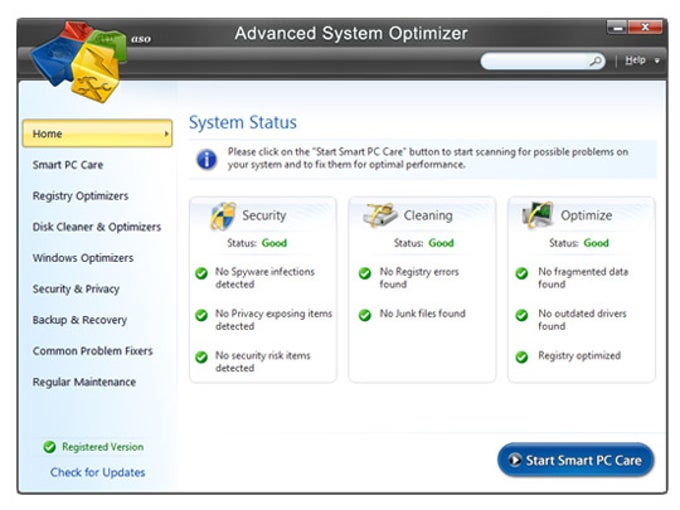Click the green Registered Version checkmark icon
Image resolution: width=680 pixels, height=510 pixels.
pos(49,448)
